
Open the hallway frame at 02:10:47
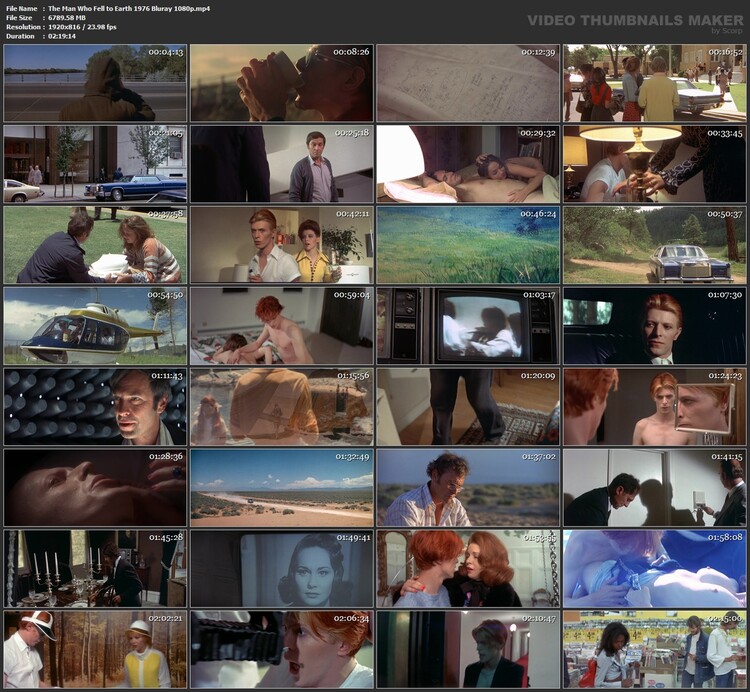[x=468, y=649]
